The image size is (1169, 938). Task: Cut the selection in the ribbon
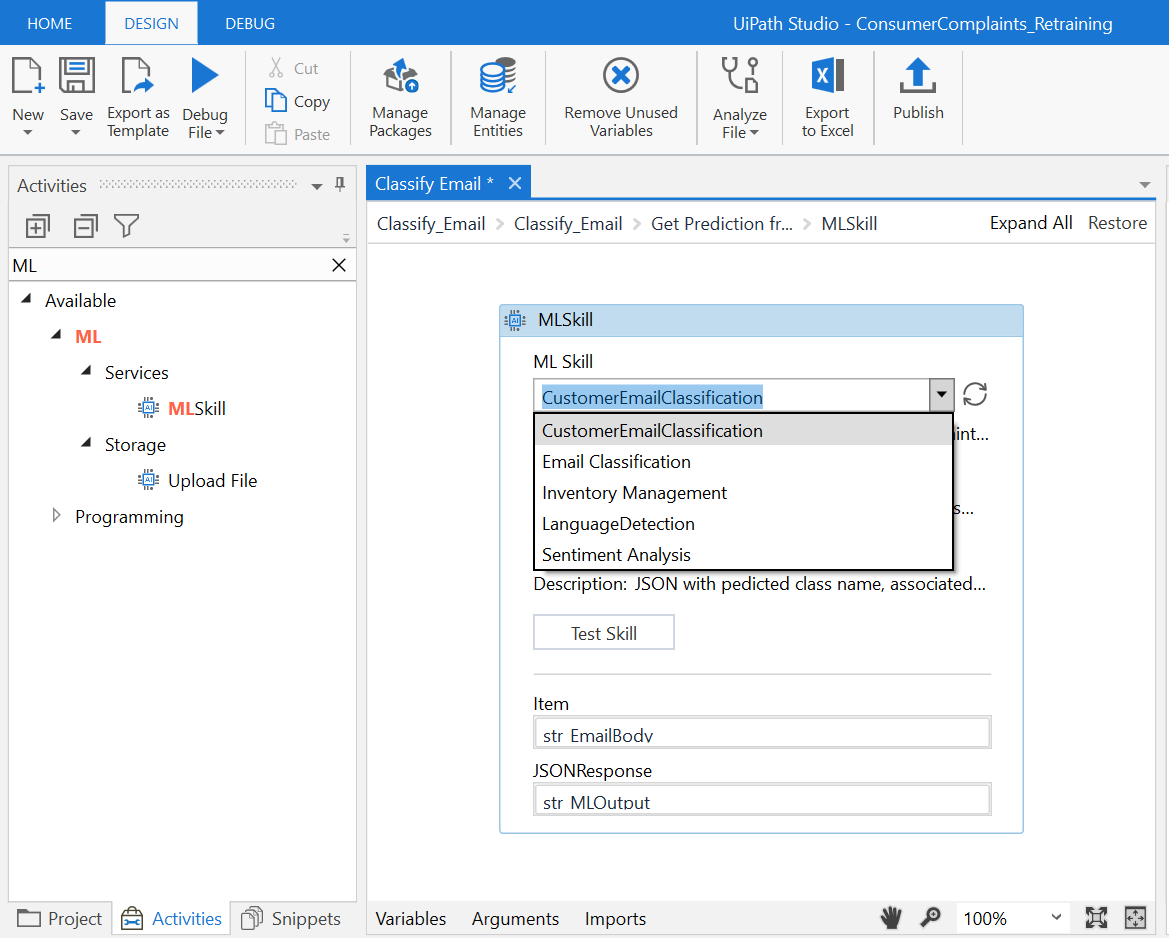[293, 68]
